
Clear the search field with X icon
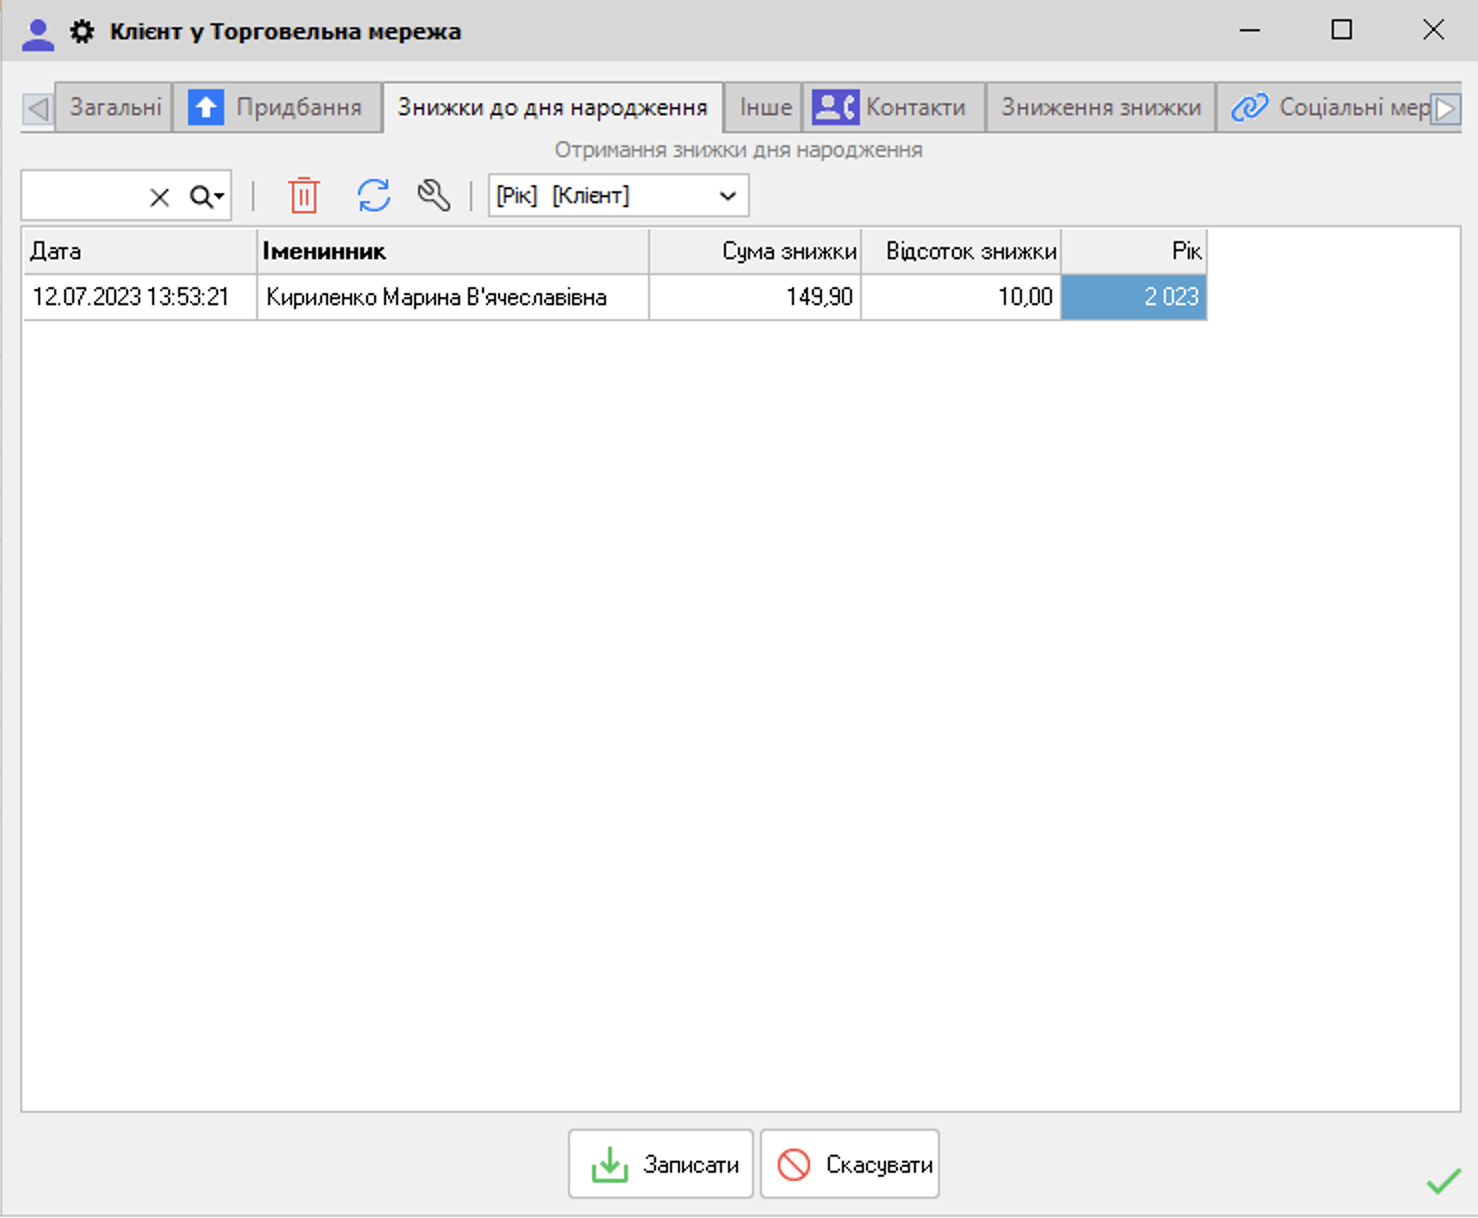tap(159, 197)
